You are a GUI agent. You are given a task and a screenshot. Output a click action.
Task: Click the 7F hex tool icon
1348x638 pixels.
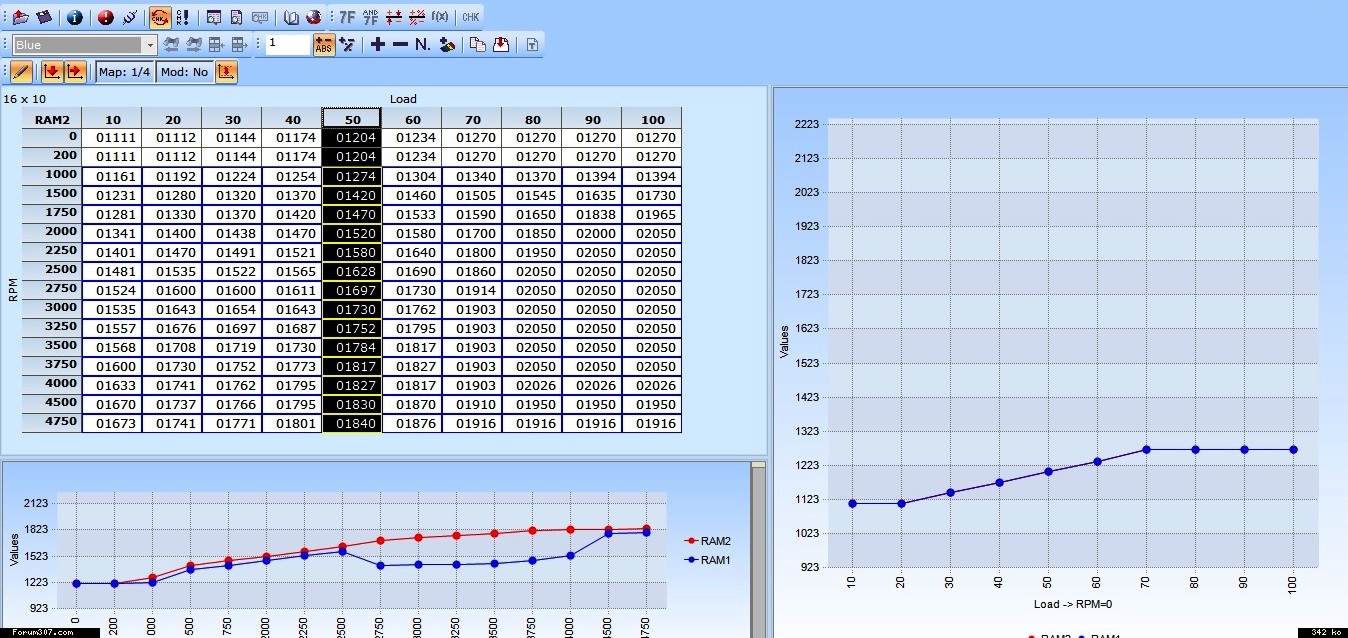[347, 17]
